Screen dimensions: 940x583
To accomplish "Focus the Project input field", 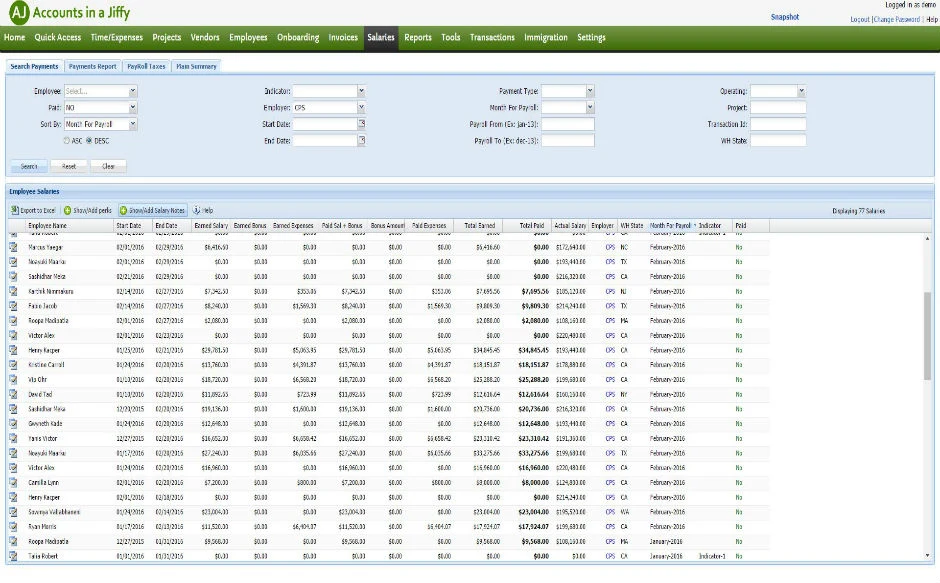I will (x=778, y=107).
